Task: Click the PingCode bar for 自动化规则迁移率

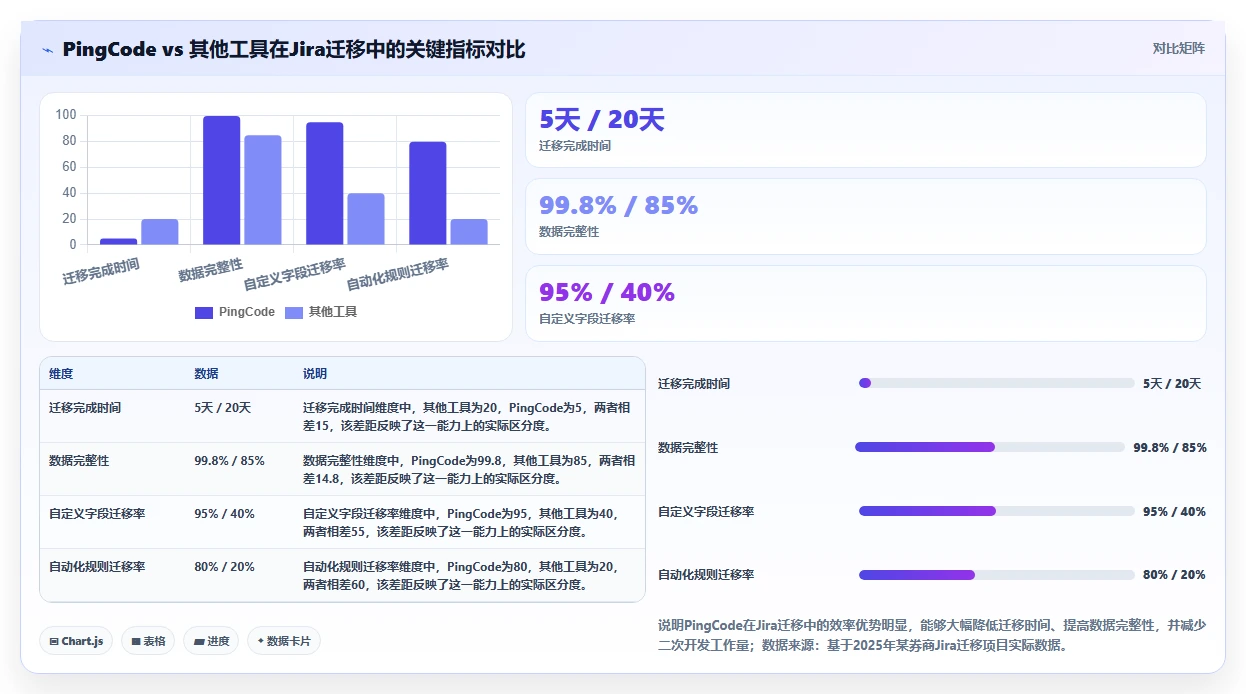Action: pos(428,193)
